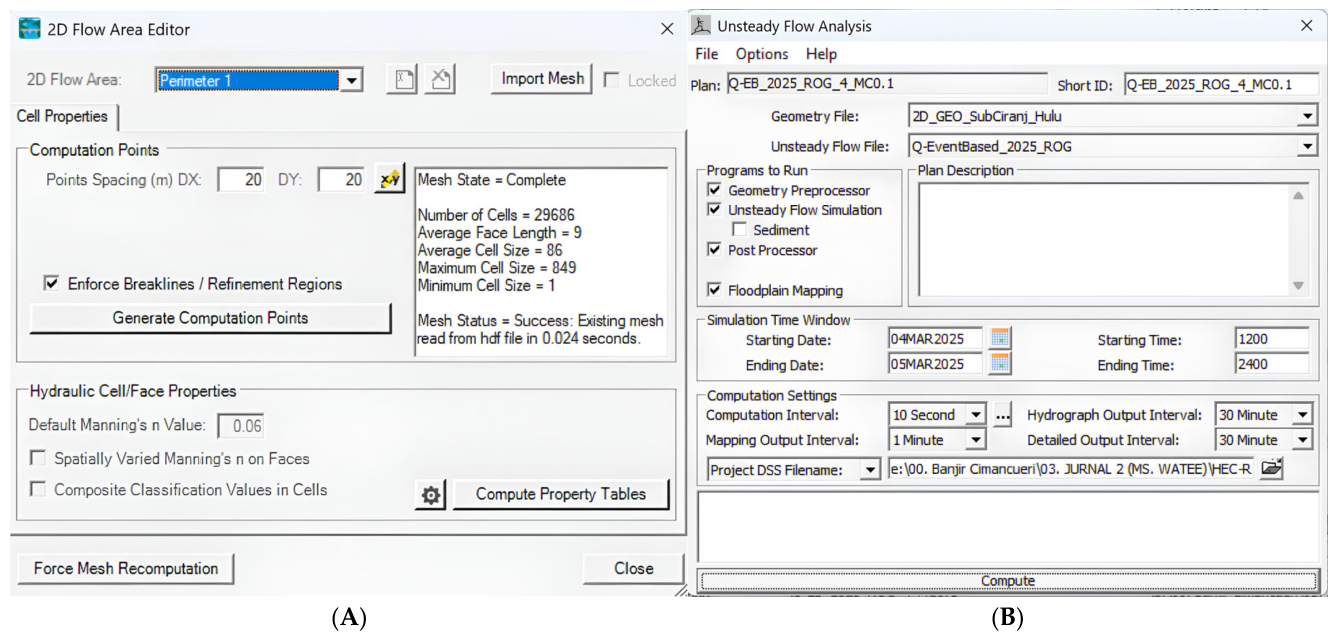The image size is (1336, 639).
Task: Browse for Project DSS file folder icon
Action: (1270, 468)
